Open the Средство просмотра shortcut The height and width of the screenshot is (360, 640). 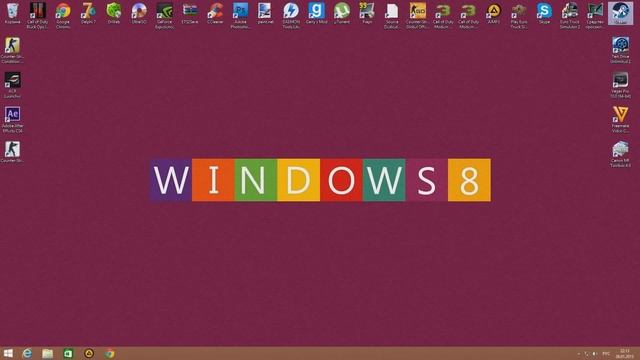click(595, 16)
